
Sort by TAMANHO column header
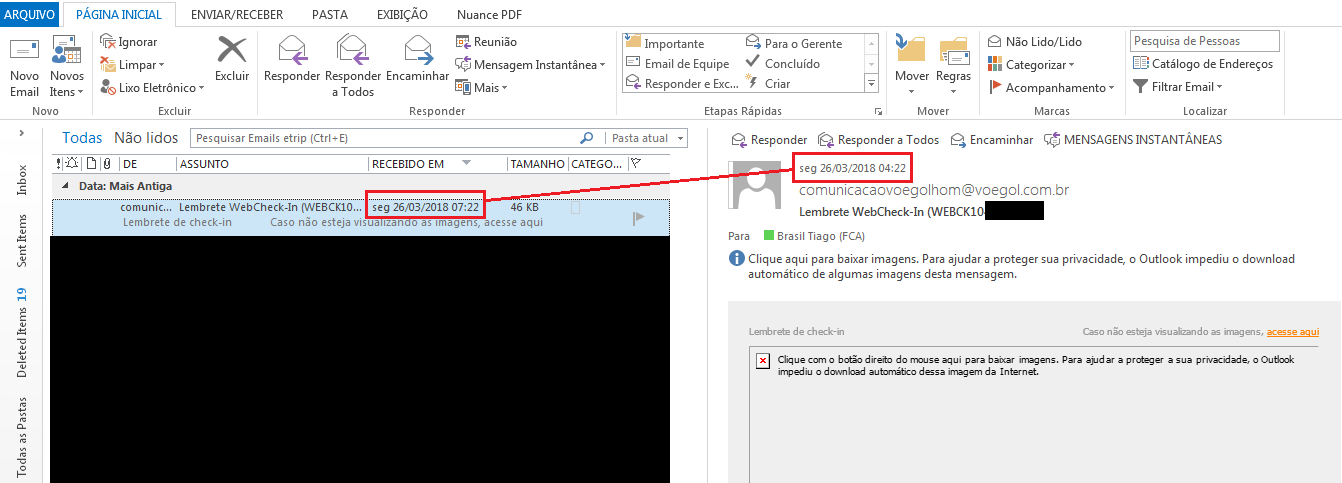click(537, 164)
